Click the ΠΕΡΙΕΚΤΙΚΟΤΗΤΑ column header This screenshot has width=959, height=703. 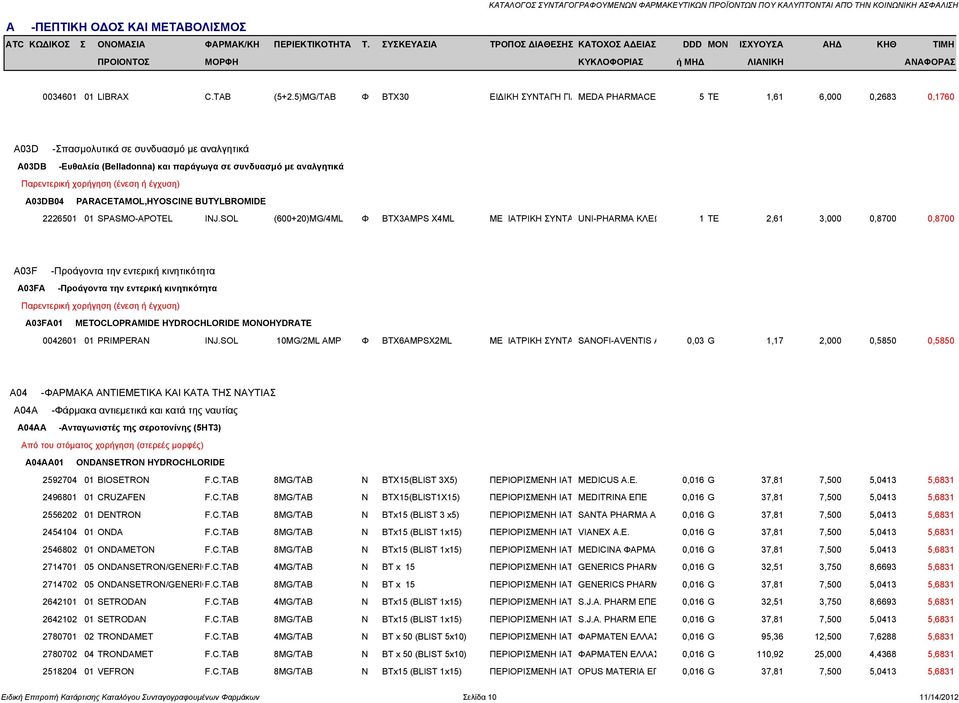point(312,45)
